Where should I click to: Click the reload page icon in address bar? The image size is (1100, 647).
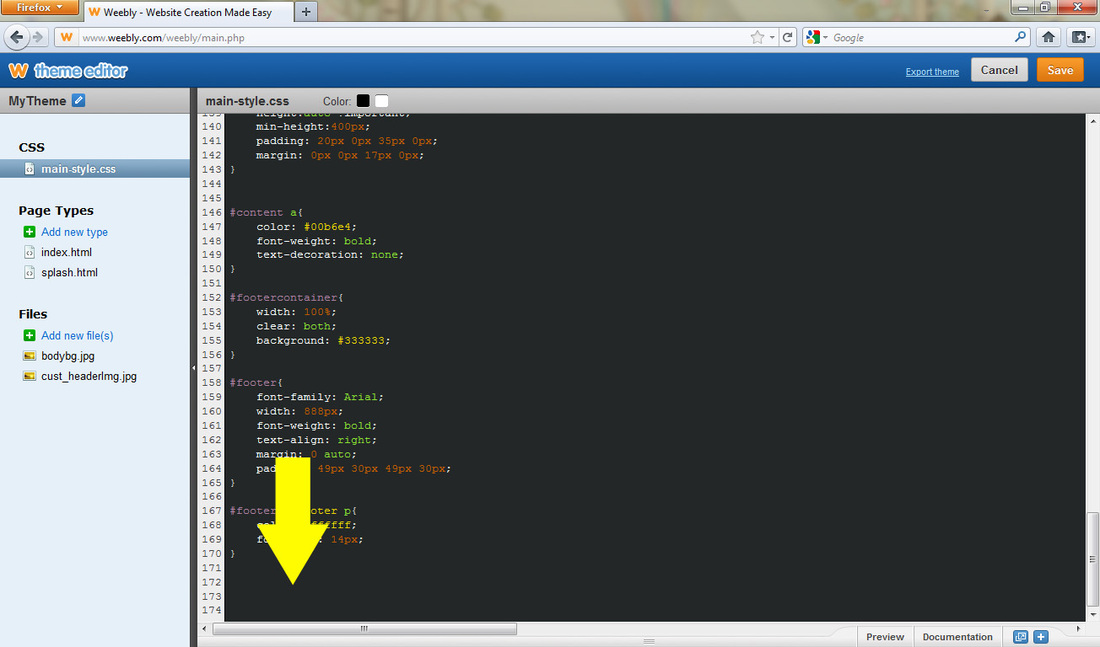788,37
